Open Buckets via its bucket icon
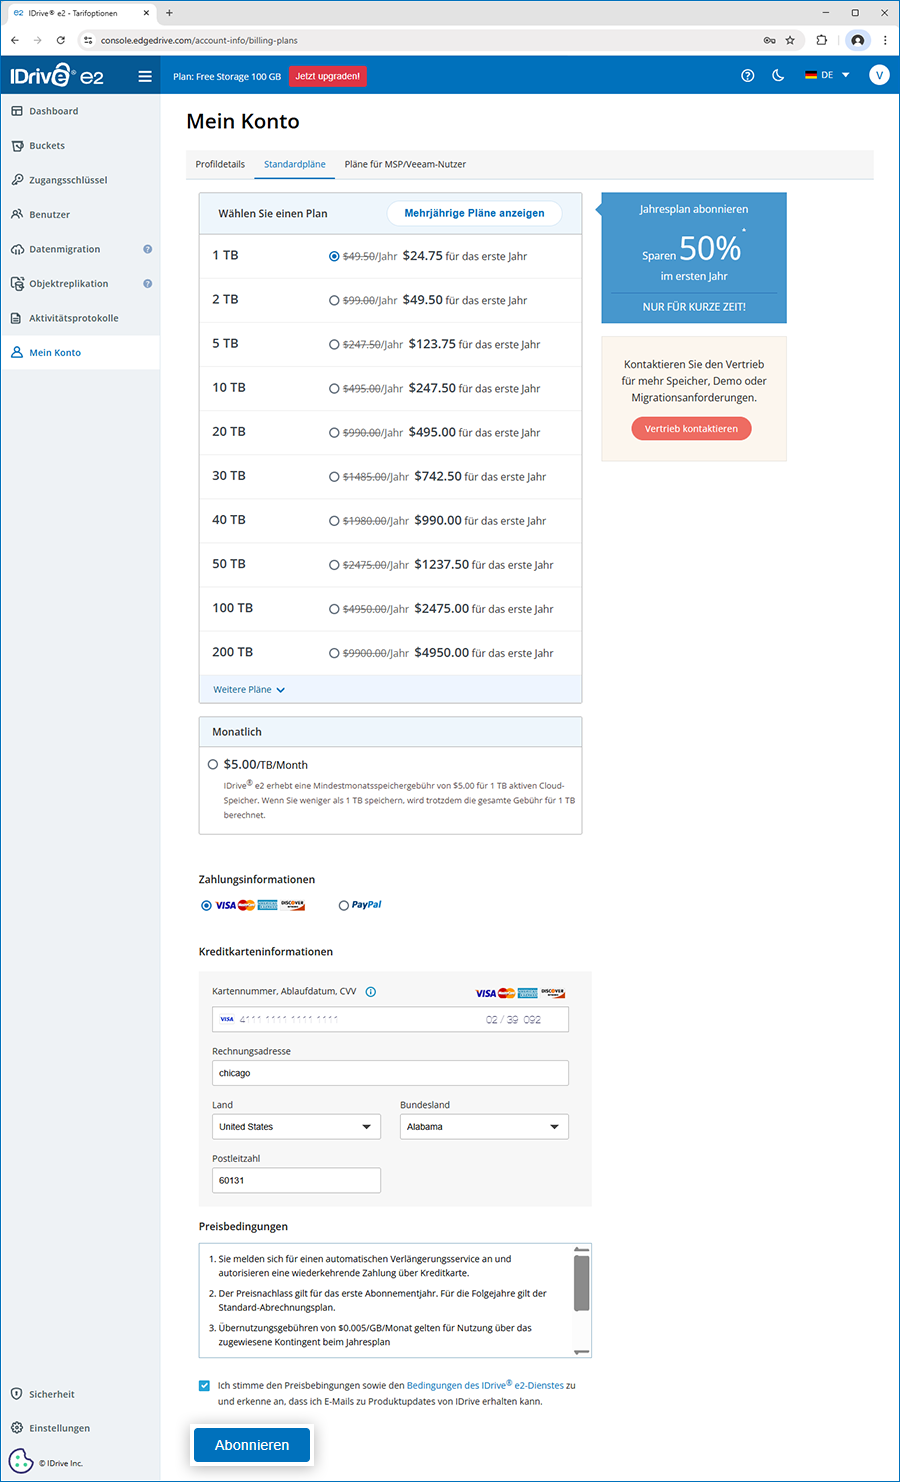 coord(17,146)
